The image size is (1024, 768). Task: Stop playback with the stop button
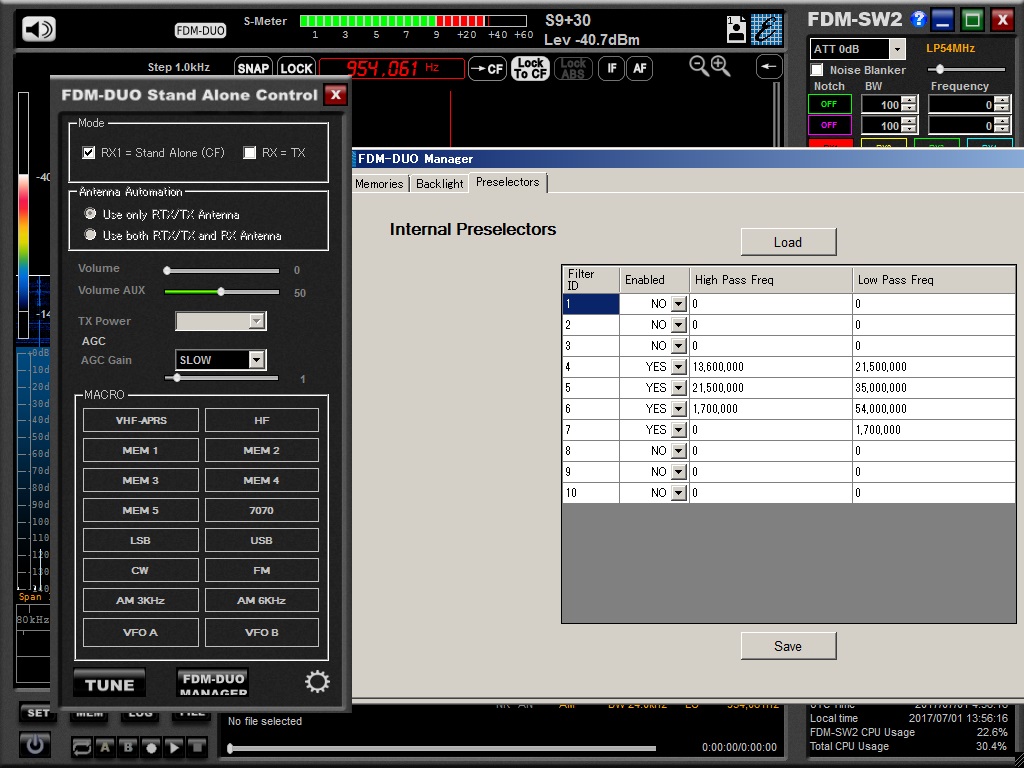click(197, 746)
